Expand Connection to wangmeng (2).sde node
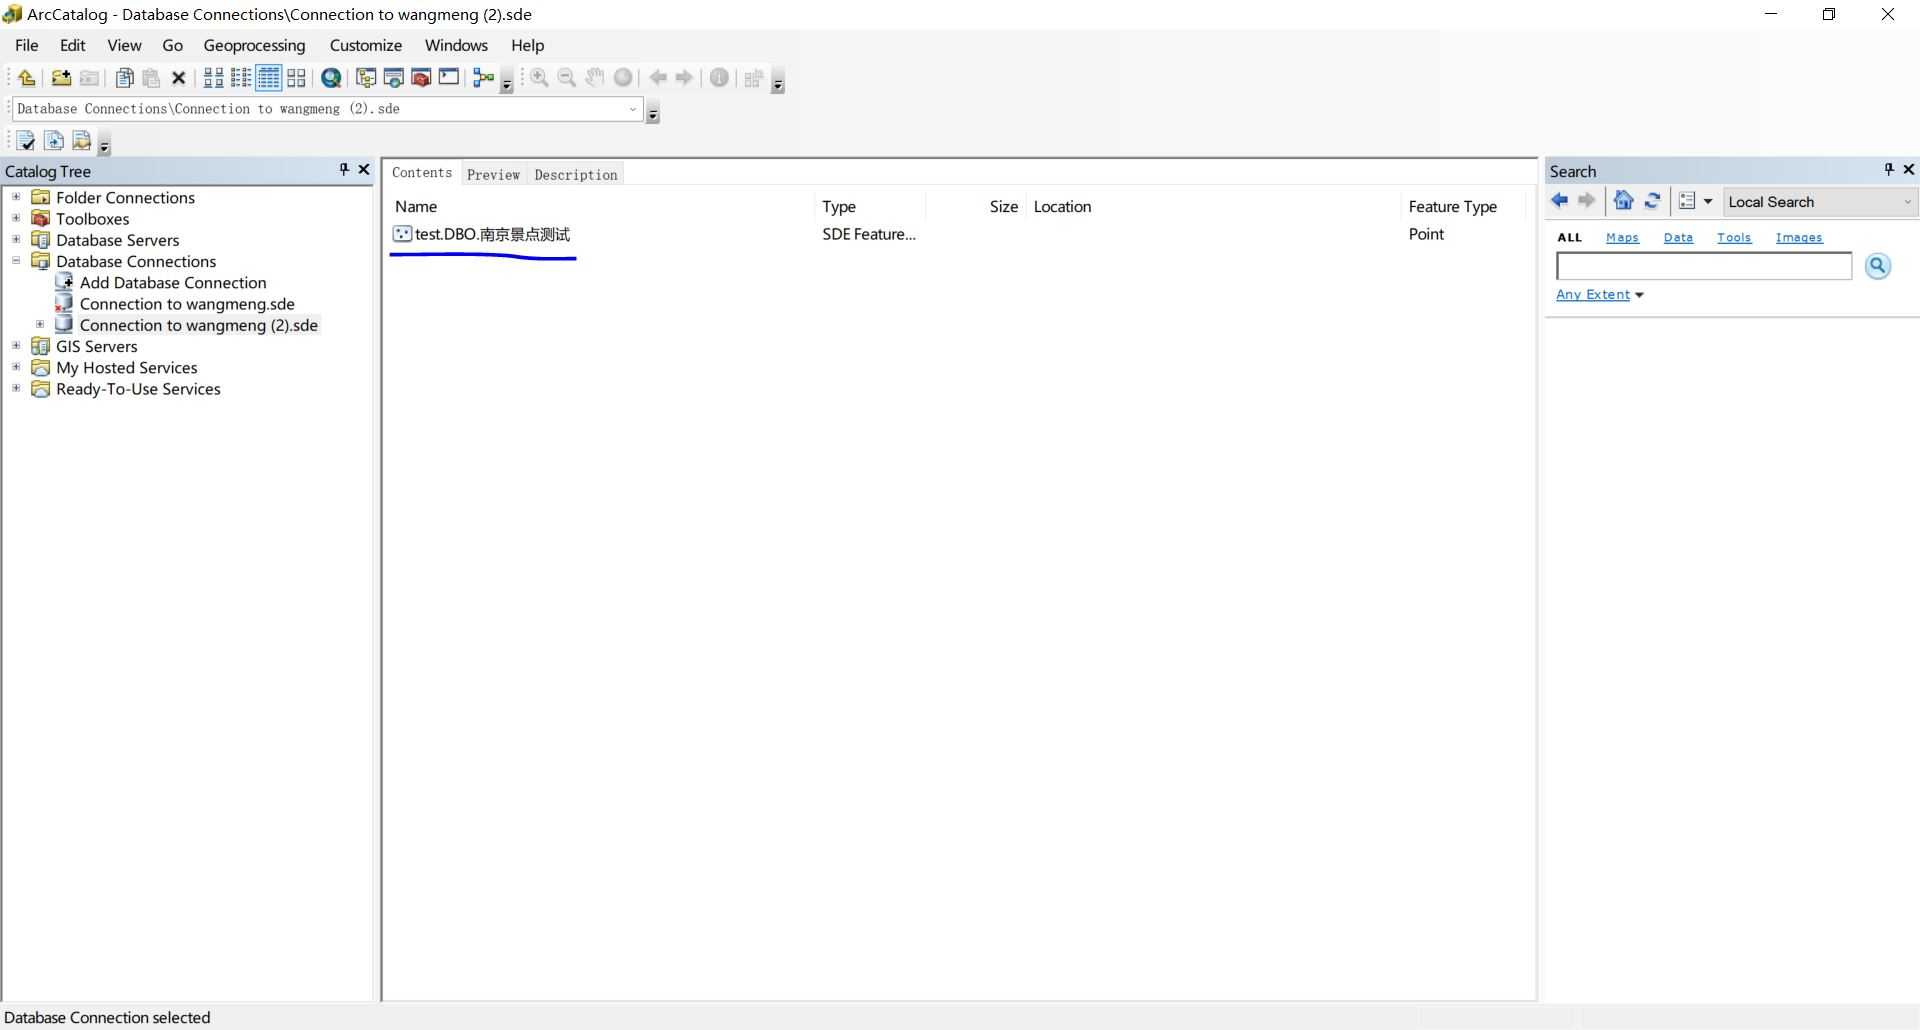 pos(40,324)
